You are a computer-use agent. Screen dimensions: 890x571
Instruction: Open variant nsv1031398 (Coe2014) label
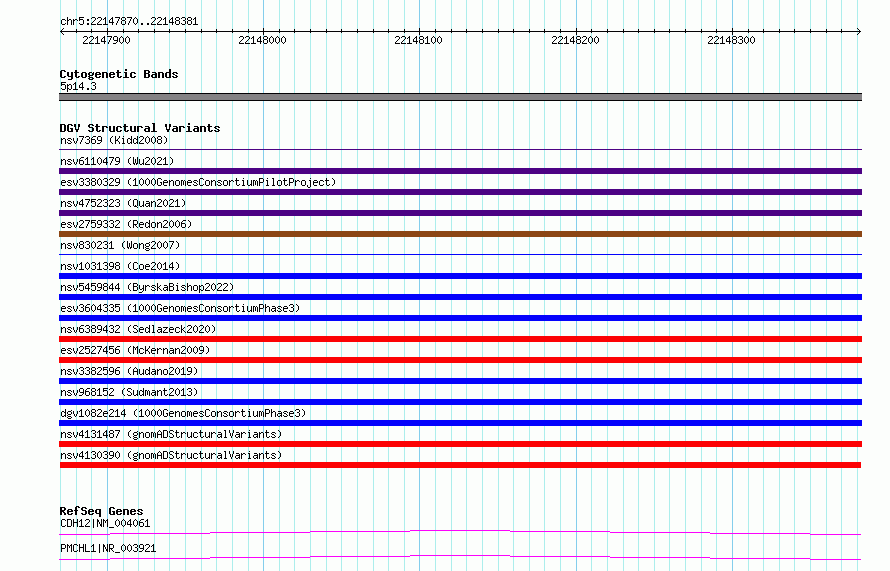(x=120, y=266)
